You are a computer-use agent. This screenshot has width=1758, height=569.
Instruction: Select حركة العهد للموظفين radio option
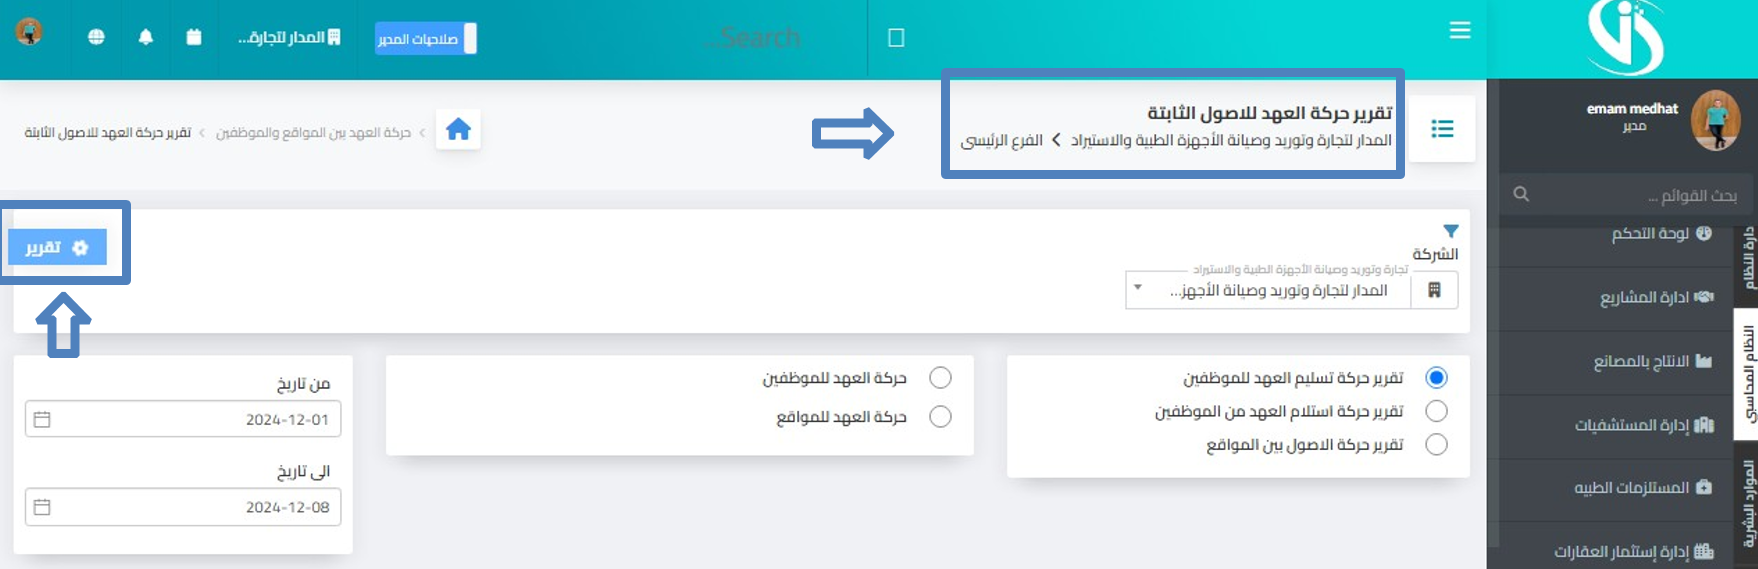(x=940, y=377)
